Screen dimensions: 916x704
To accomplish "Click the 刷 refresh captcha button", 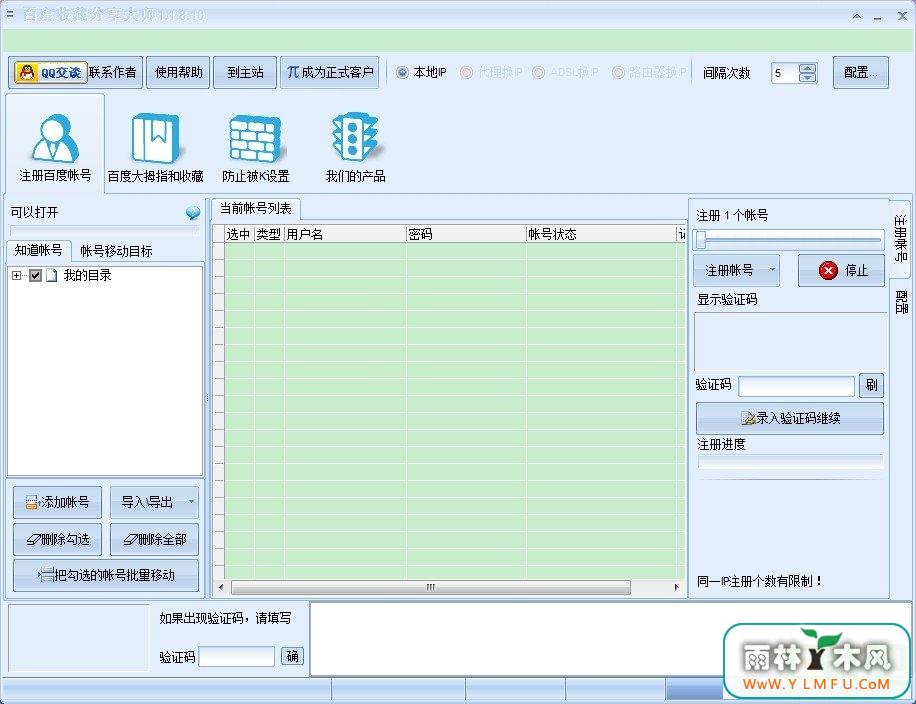I will click(871, 386).
